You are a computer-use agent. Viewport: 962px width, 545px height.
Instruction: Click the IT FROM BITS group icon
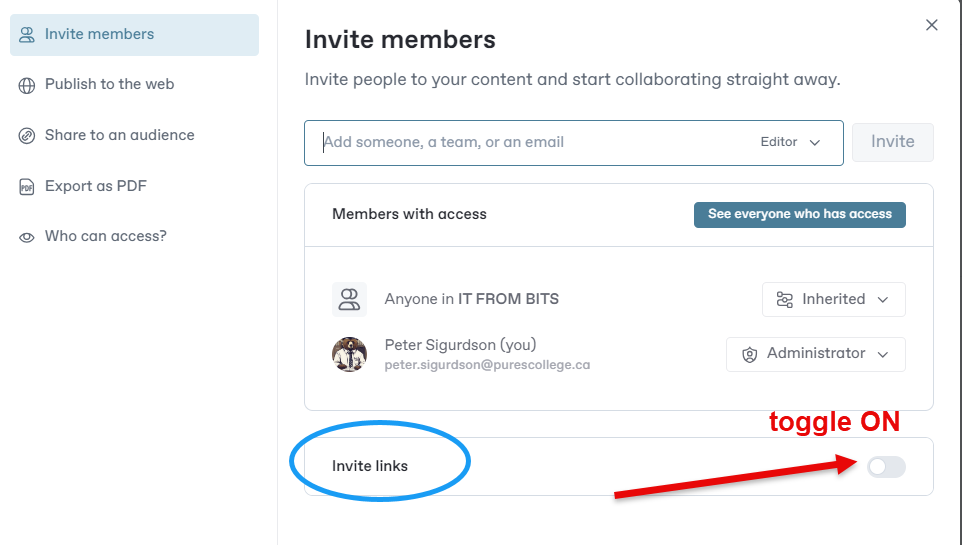point(349,299)
